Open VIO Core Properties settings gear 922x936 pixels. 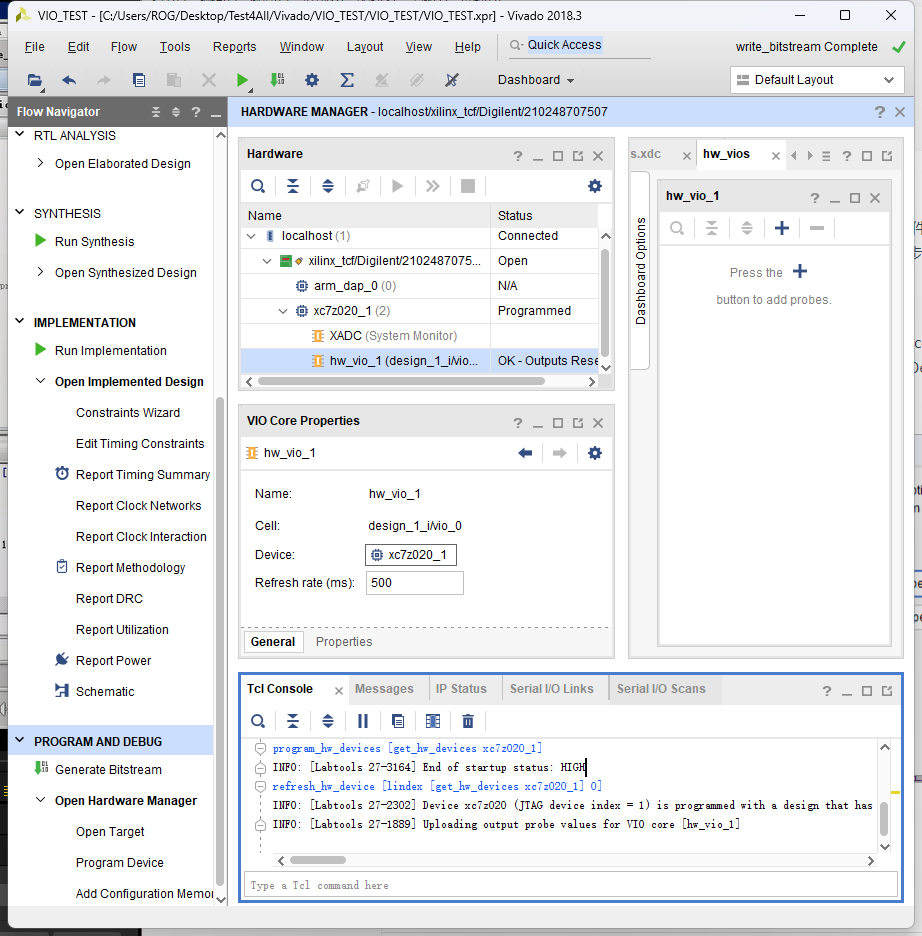pos(595,453)
